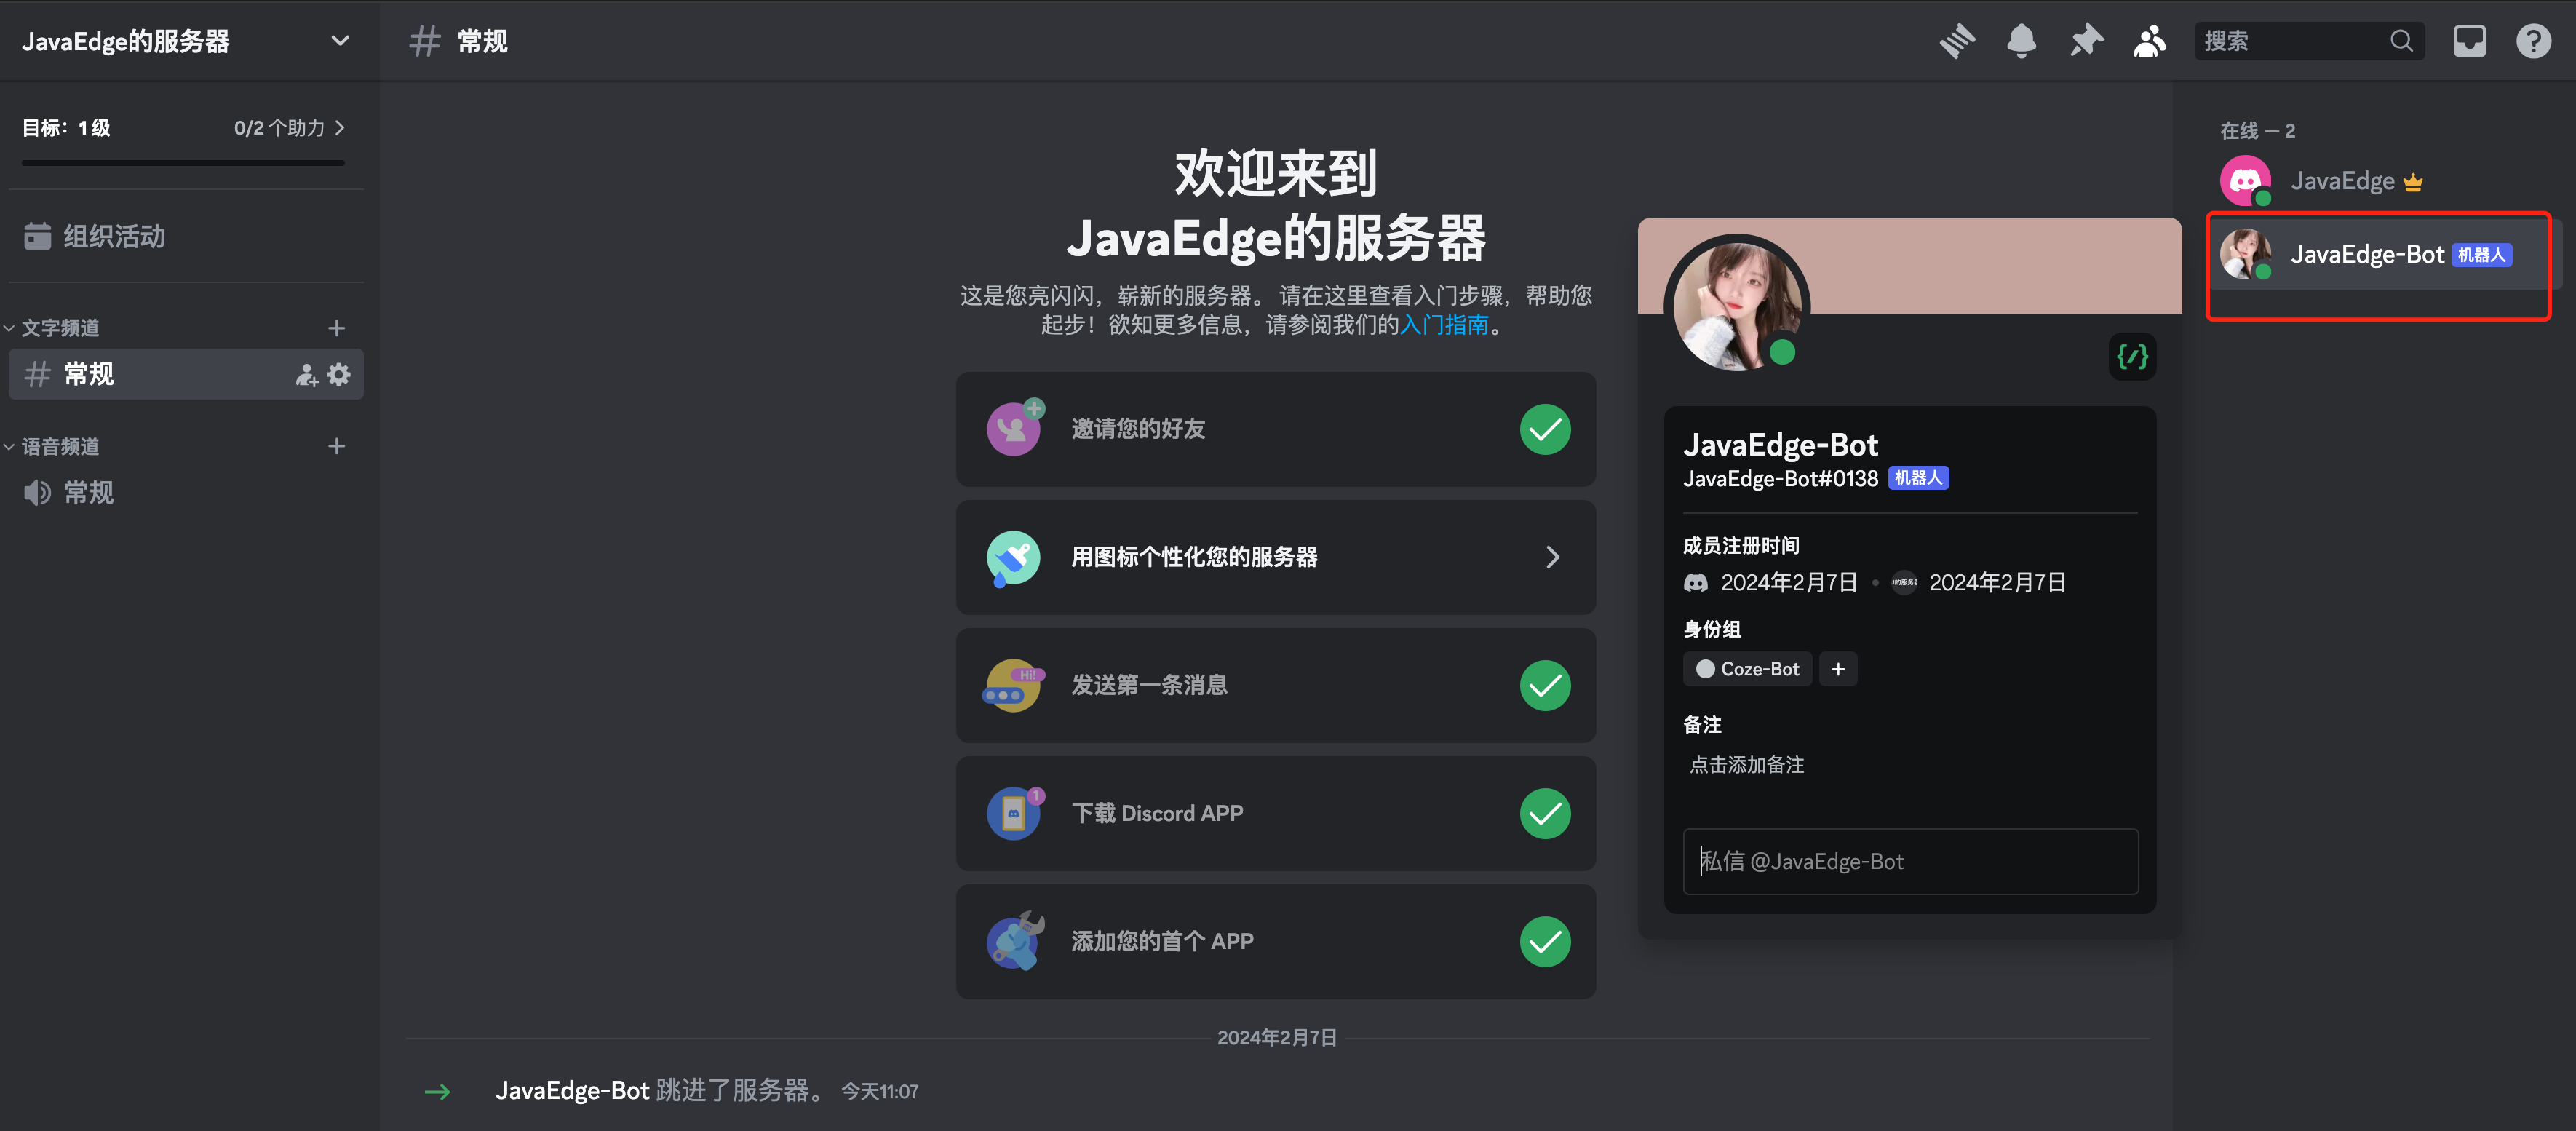Screen dimensions: 2576x1131
Task: Click the slash-command badge on bot profile
Action: coord(2132,357)
